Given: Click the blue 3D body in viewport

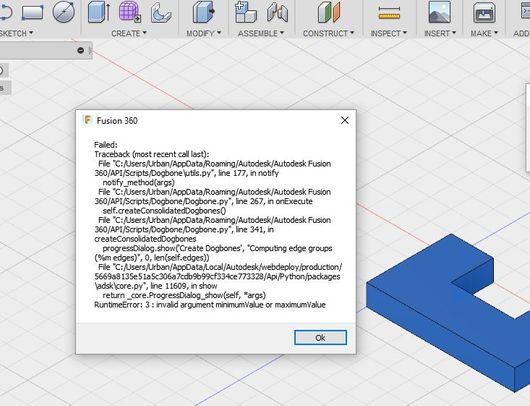Looking at the screenshot, I should point(439,304).
